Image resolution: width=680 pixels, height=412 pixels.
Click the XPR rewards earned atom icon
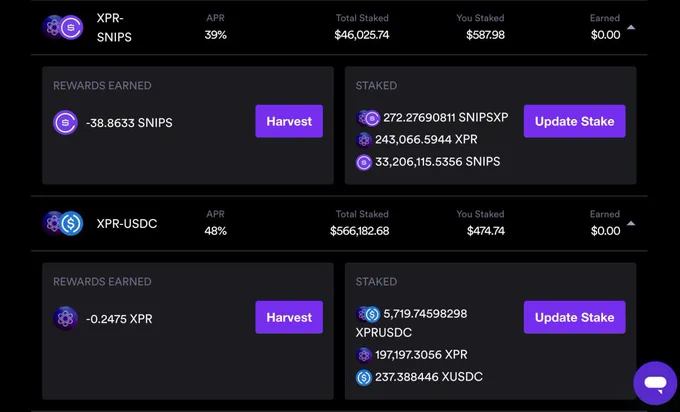pos(65,318)
